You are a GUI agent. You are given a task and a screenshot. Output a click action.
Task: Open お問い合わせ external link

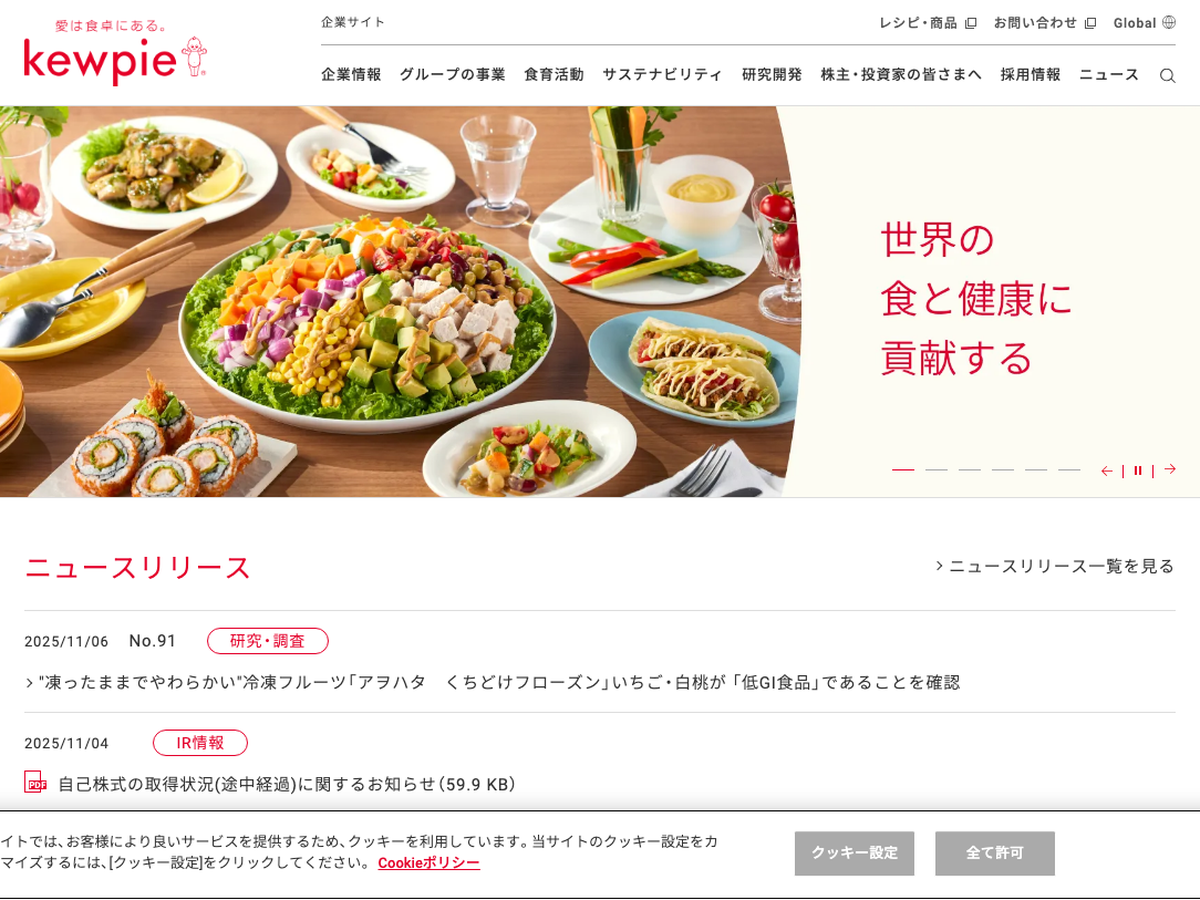pos(1044,22)
